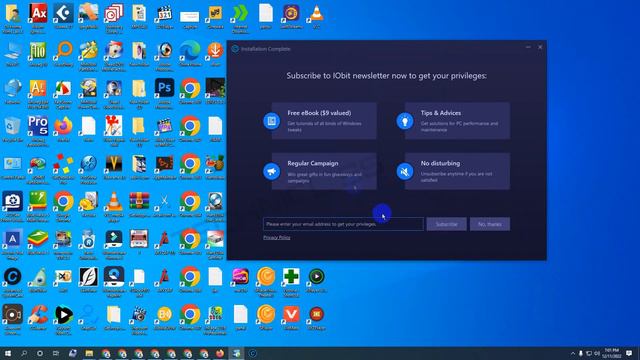The height and width of the screenshot is (360, 640).
Task: Show hidden system tray icons
Action: coord(572,353)
